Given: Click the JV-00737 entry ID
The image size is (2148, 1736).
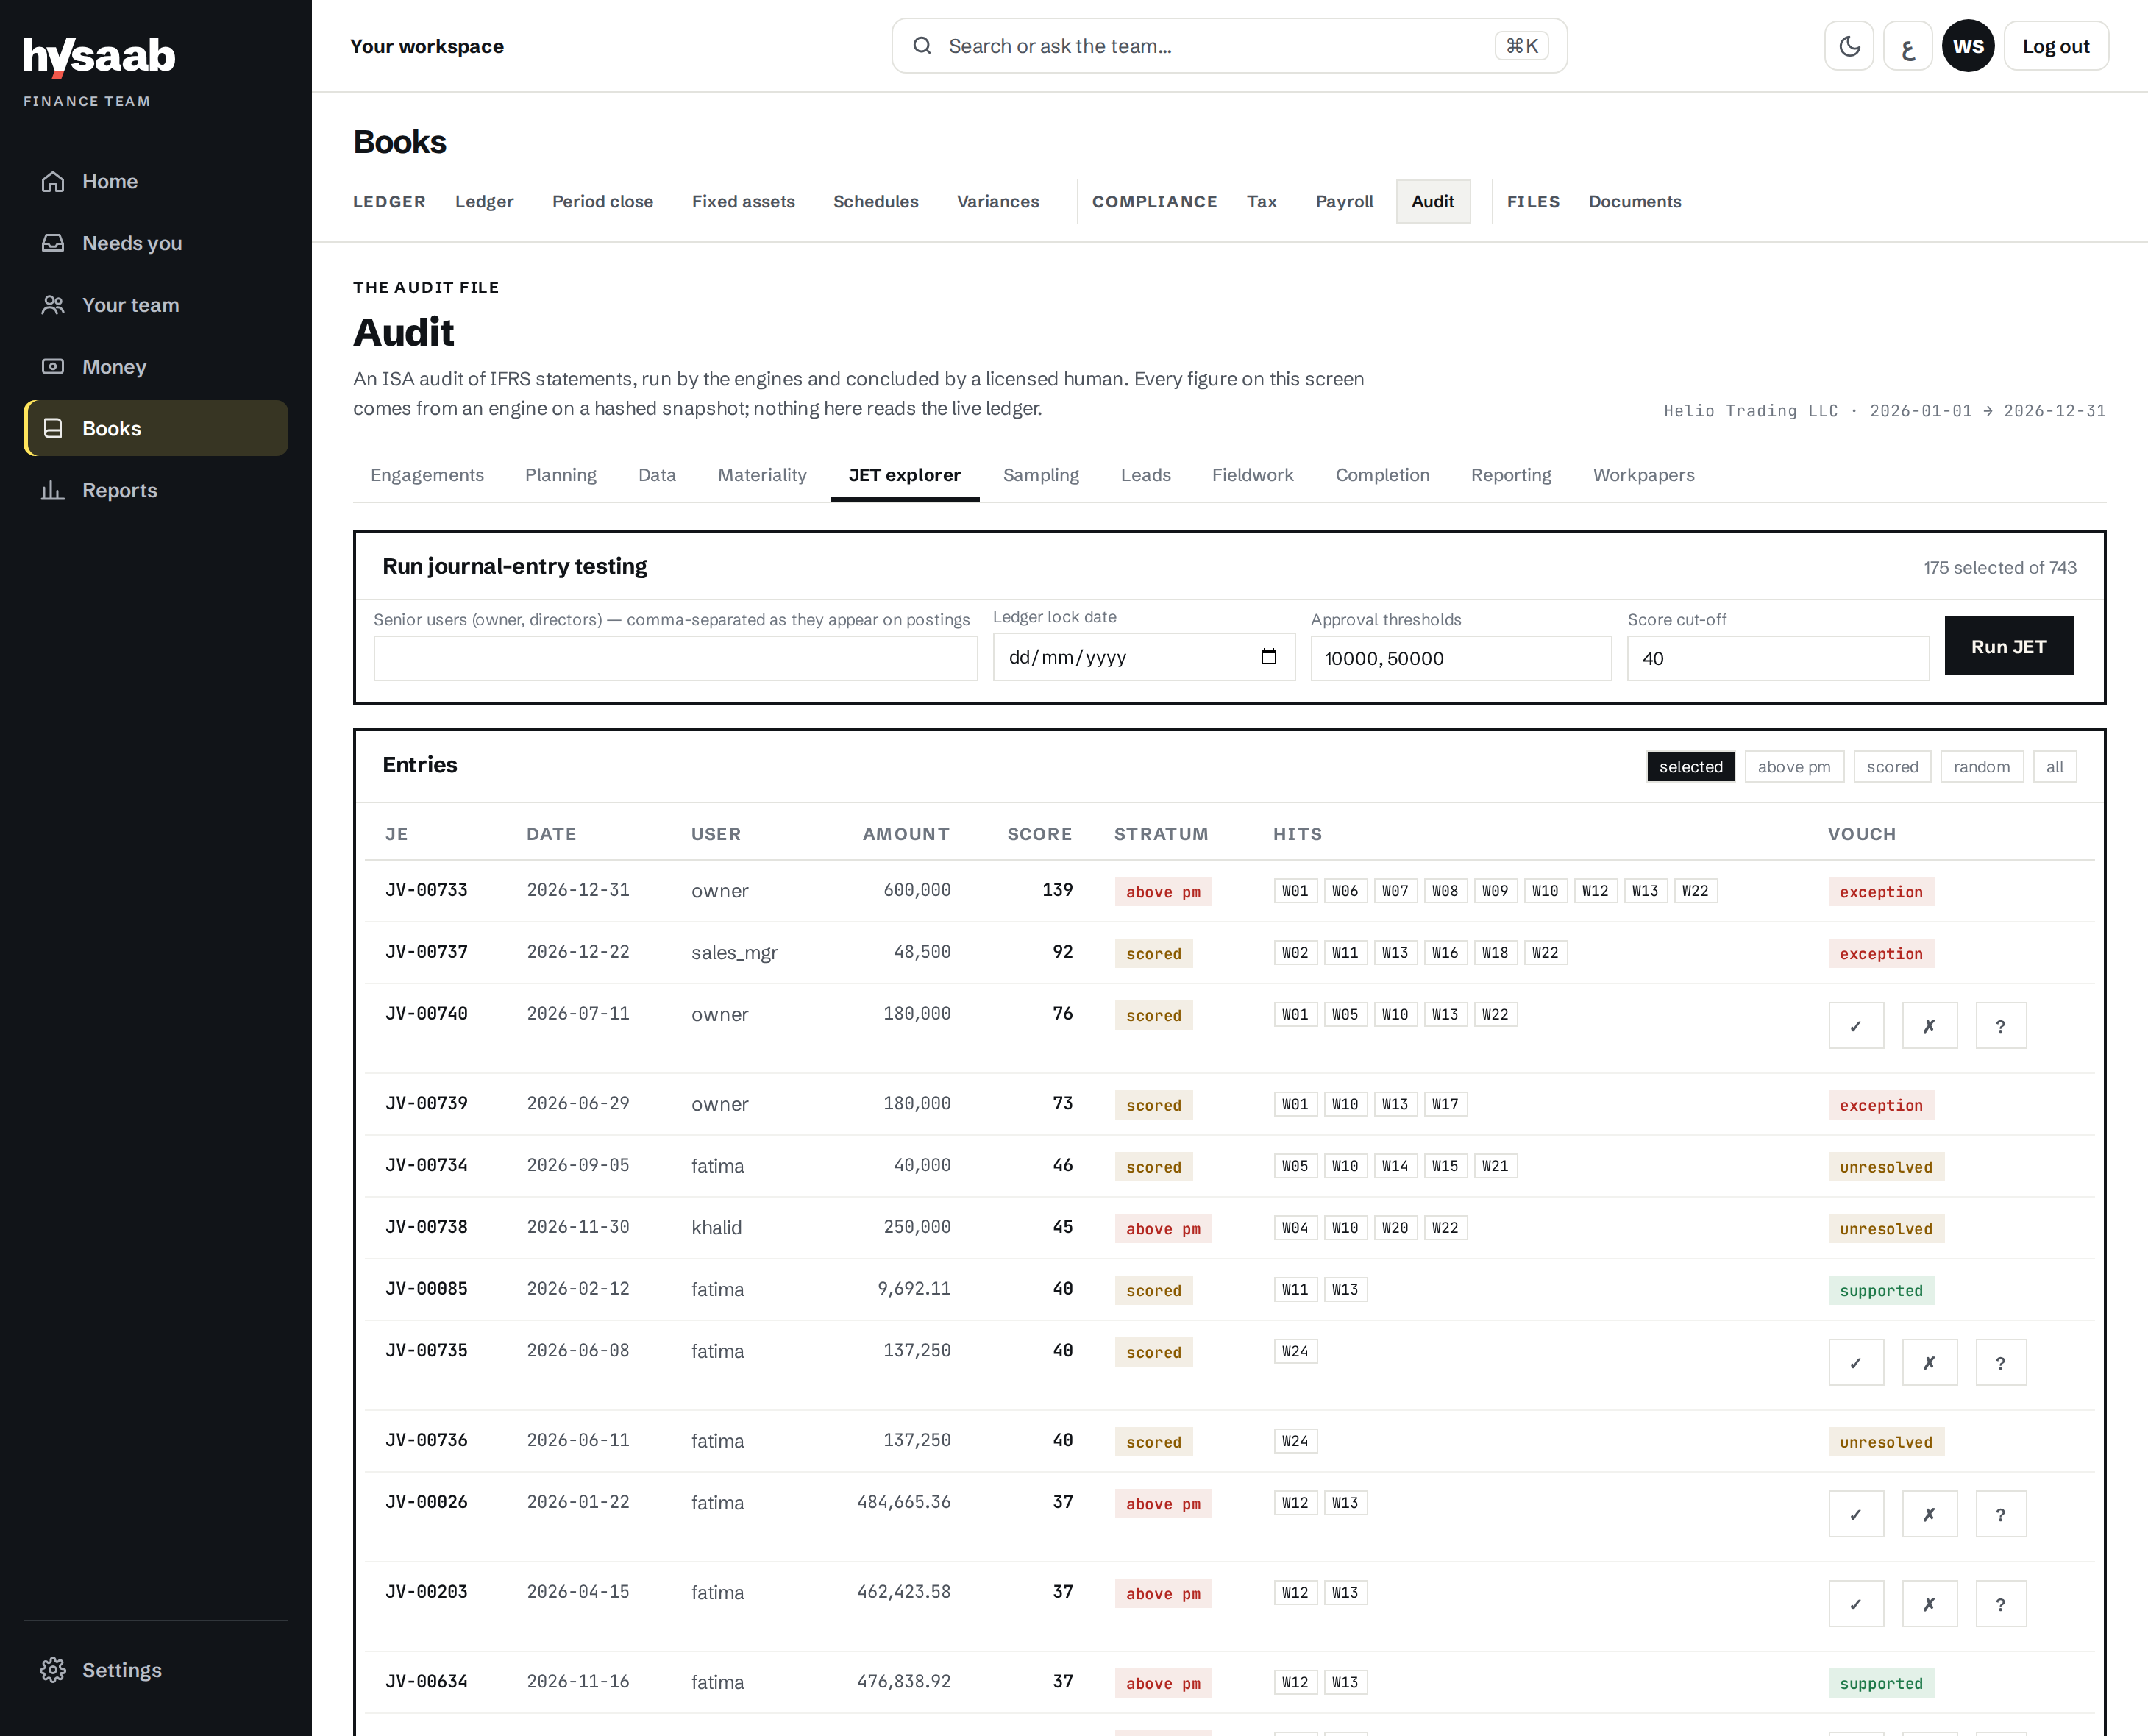Looking at the screenshot, I should (427, 952).
